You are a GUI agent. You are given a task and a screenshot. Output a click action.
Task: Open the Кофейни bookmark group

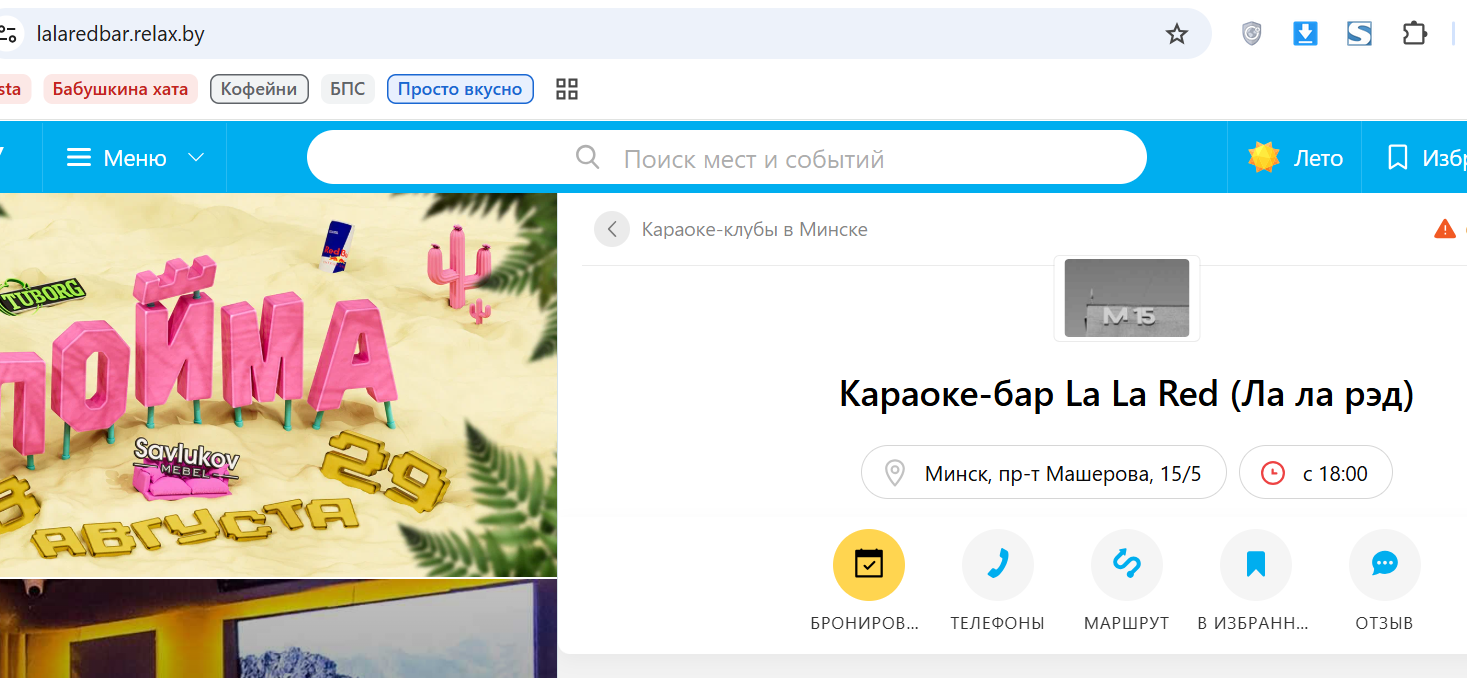tap(259, 89)
